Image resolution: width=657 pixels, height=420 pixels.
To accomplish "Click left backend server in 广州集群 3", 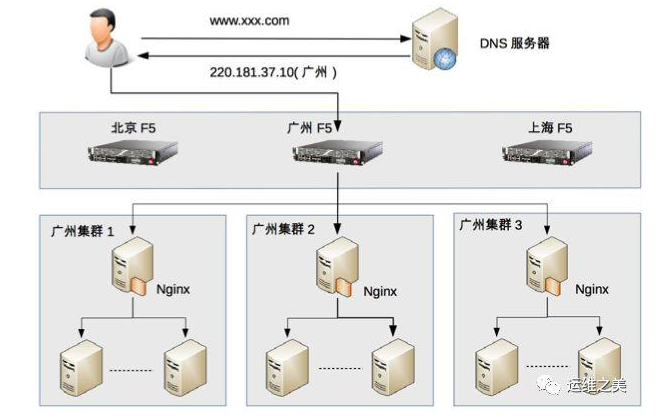I will coord(497,368).
